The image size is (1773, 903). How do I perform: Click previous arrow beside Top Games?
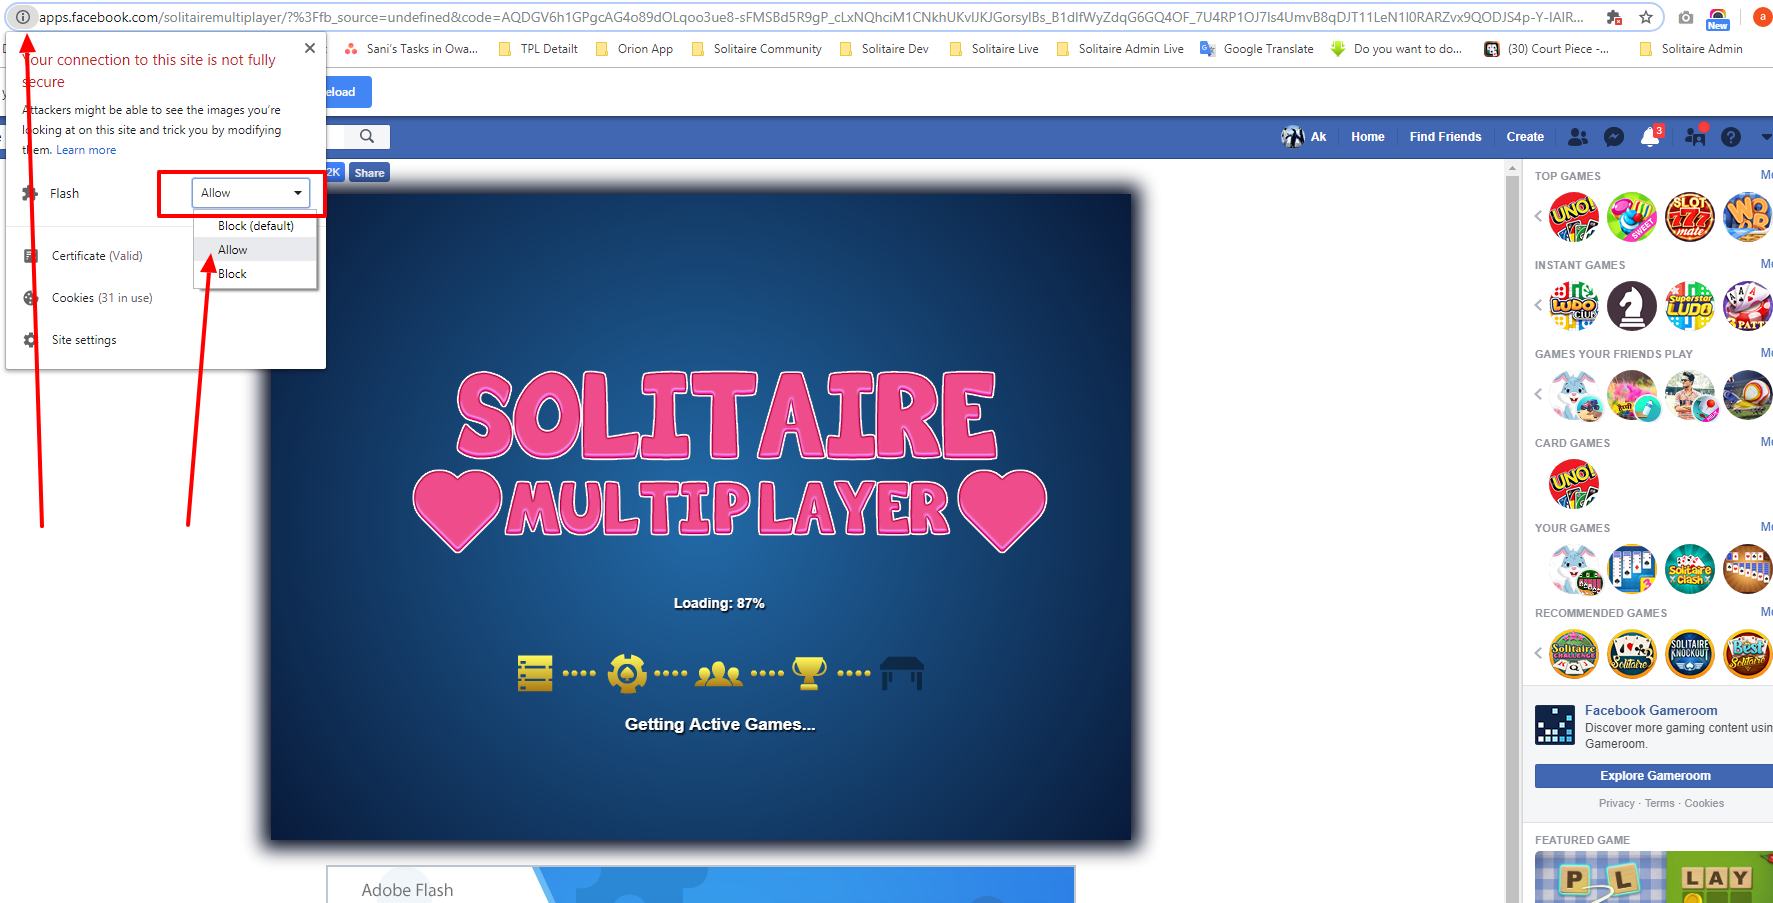(1538, 216)
